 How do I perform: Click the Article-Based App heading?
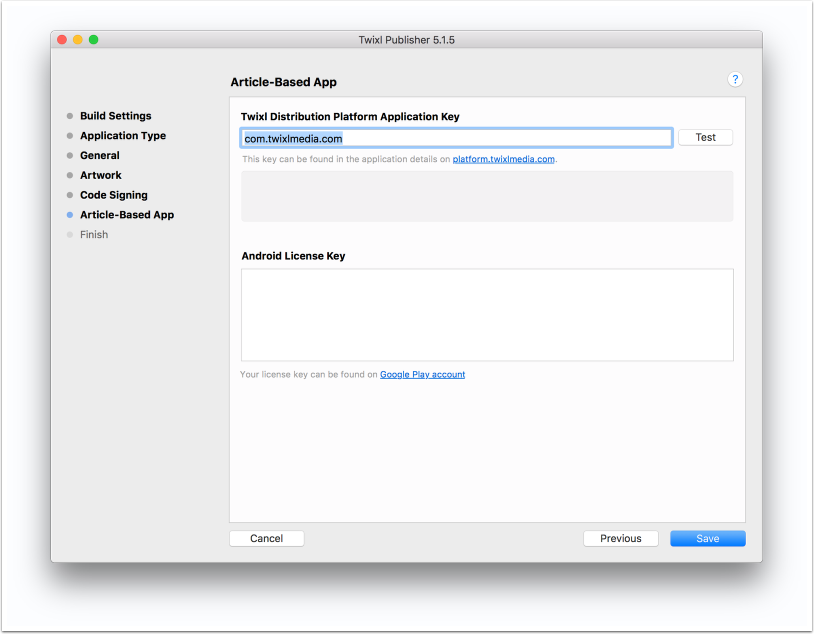(283, 82)
